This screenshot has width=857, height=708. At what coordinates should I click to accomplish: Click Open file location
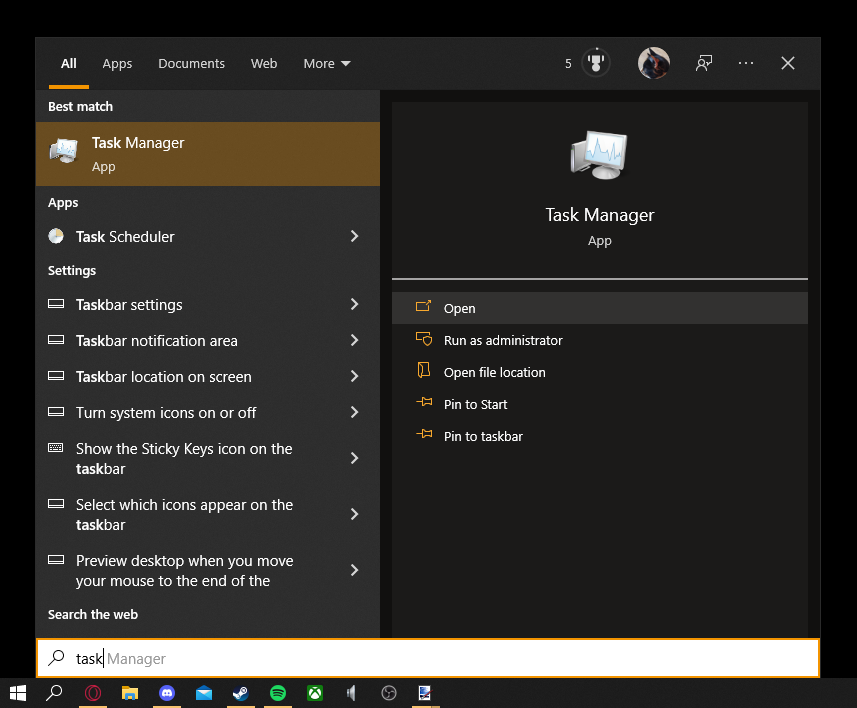(x=600, y=372)
